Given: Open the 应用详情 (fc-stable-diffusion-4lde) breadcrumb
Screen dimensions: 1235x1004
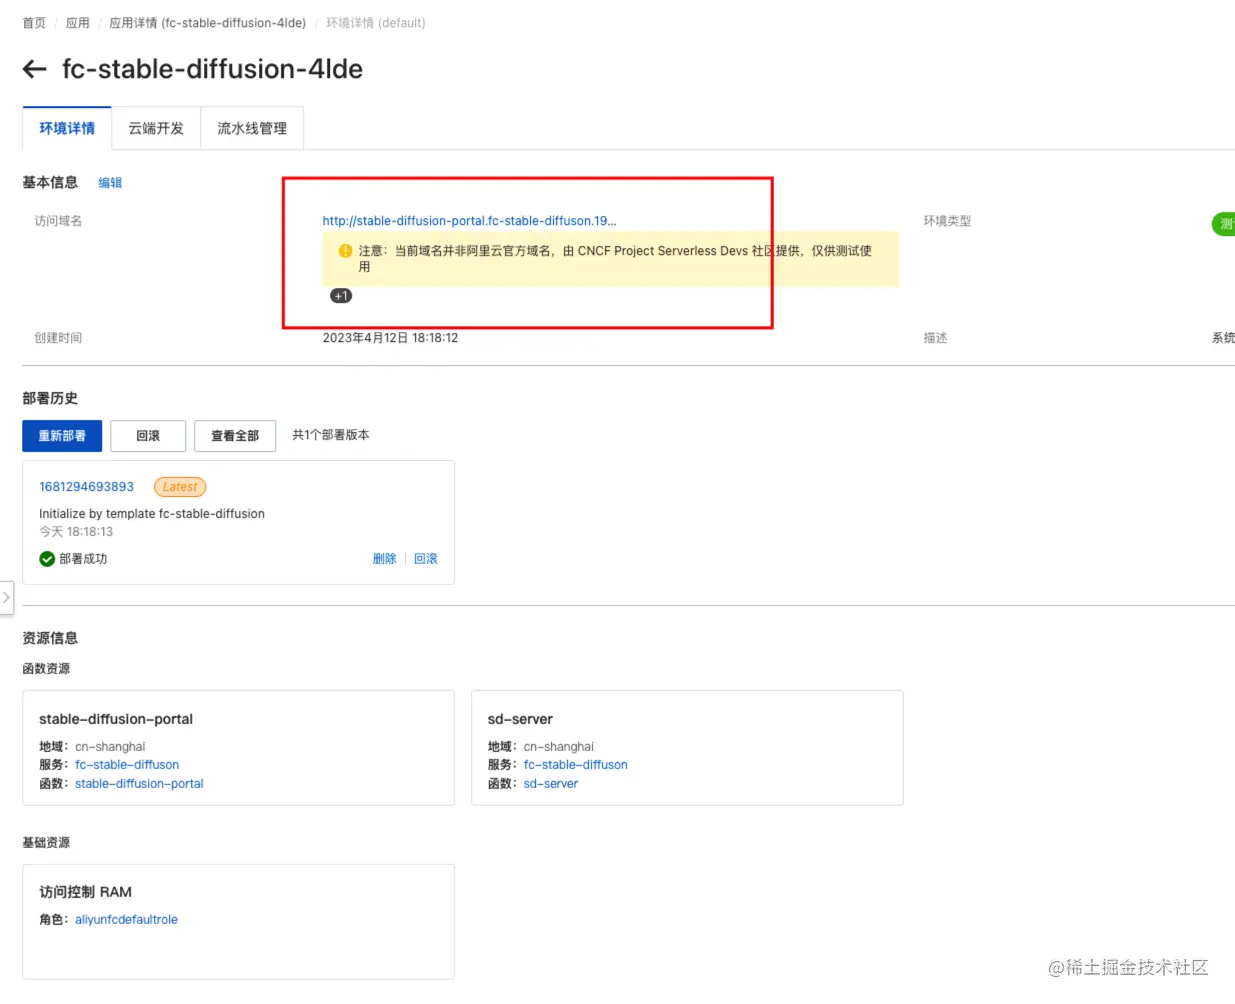Looking at the screenshot, I should click(207, 23).
